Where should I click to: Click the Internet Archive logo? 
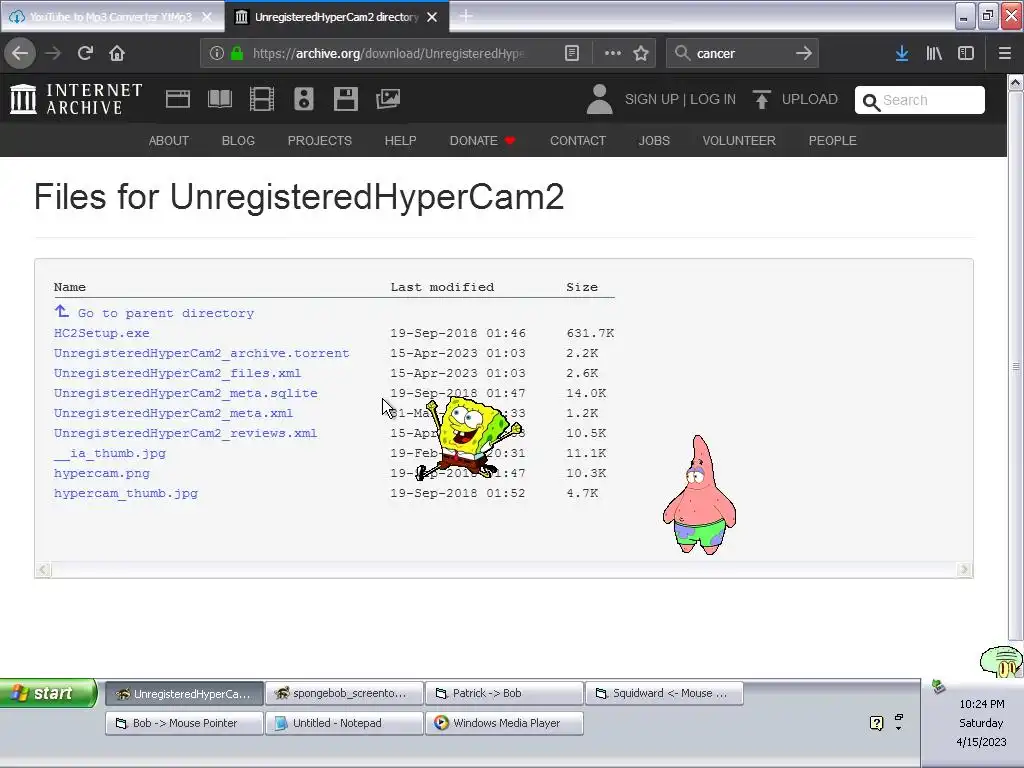coord(76,99)
